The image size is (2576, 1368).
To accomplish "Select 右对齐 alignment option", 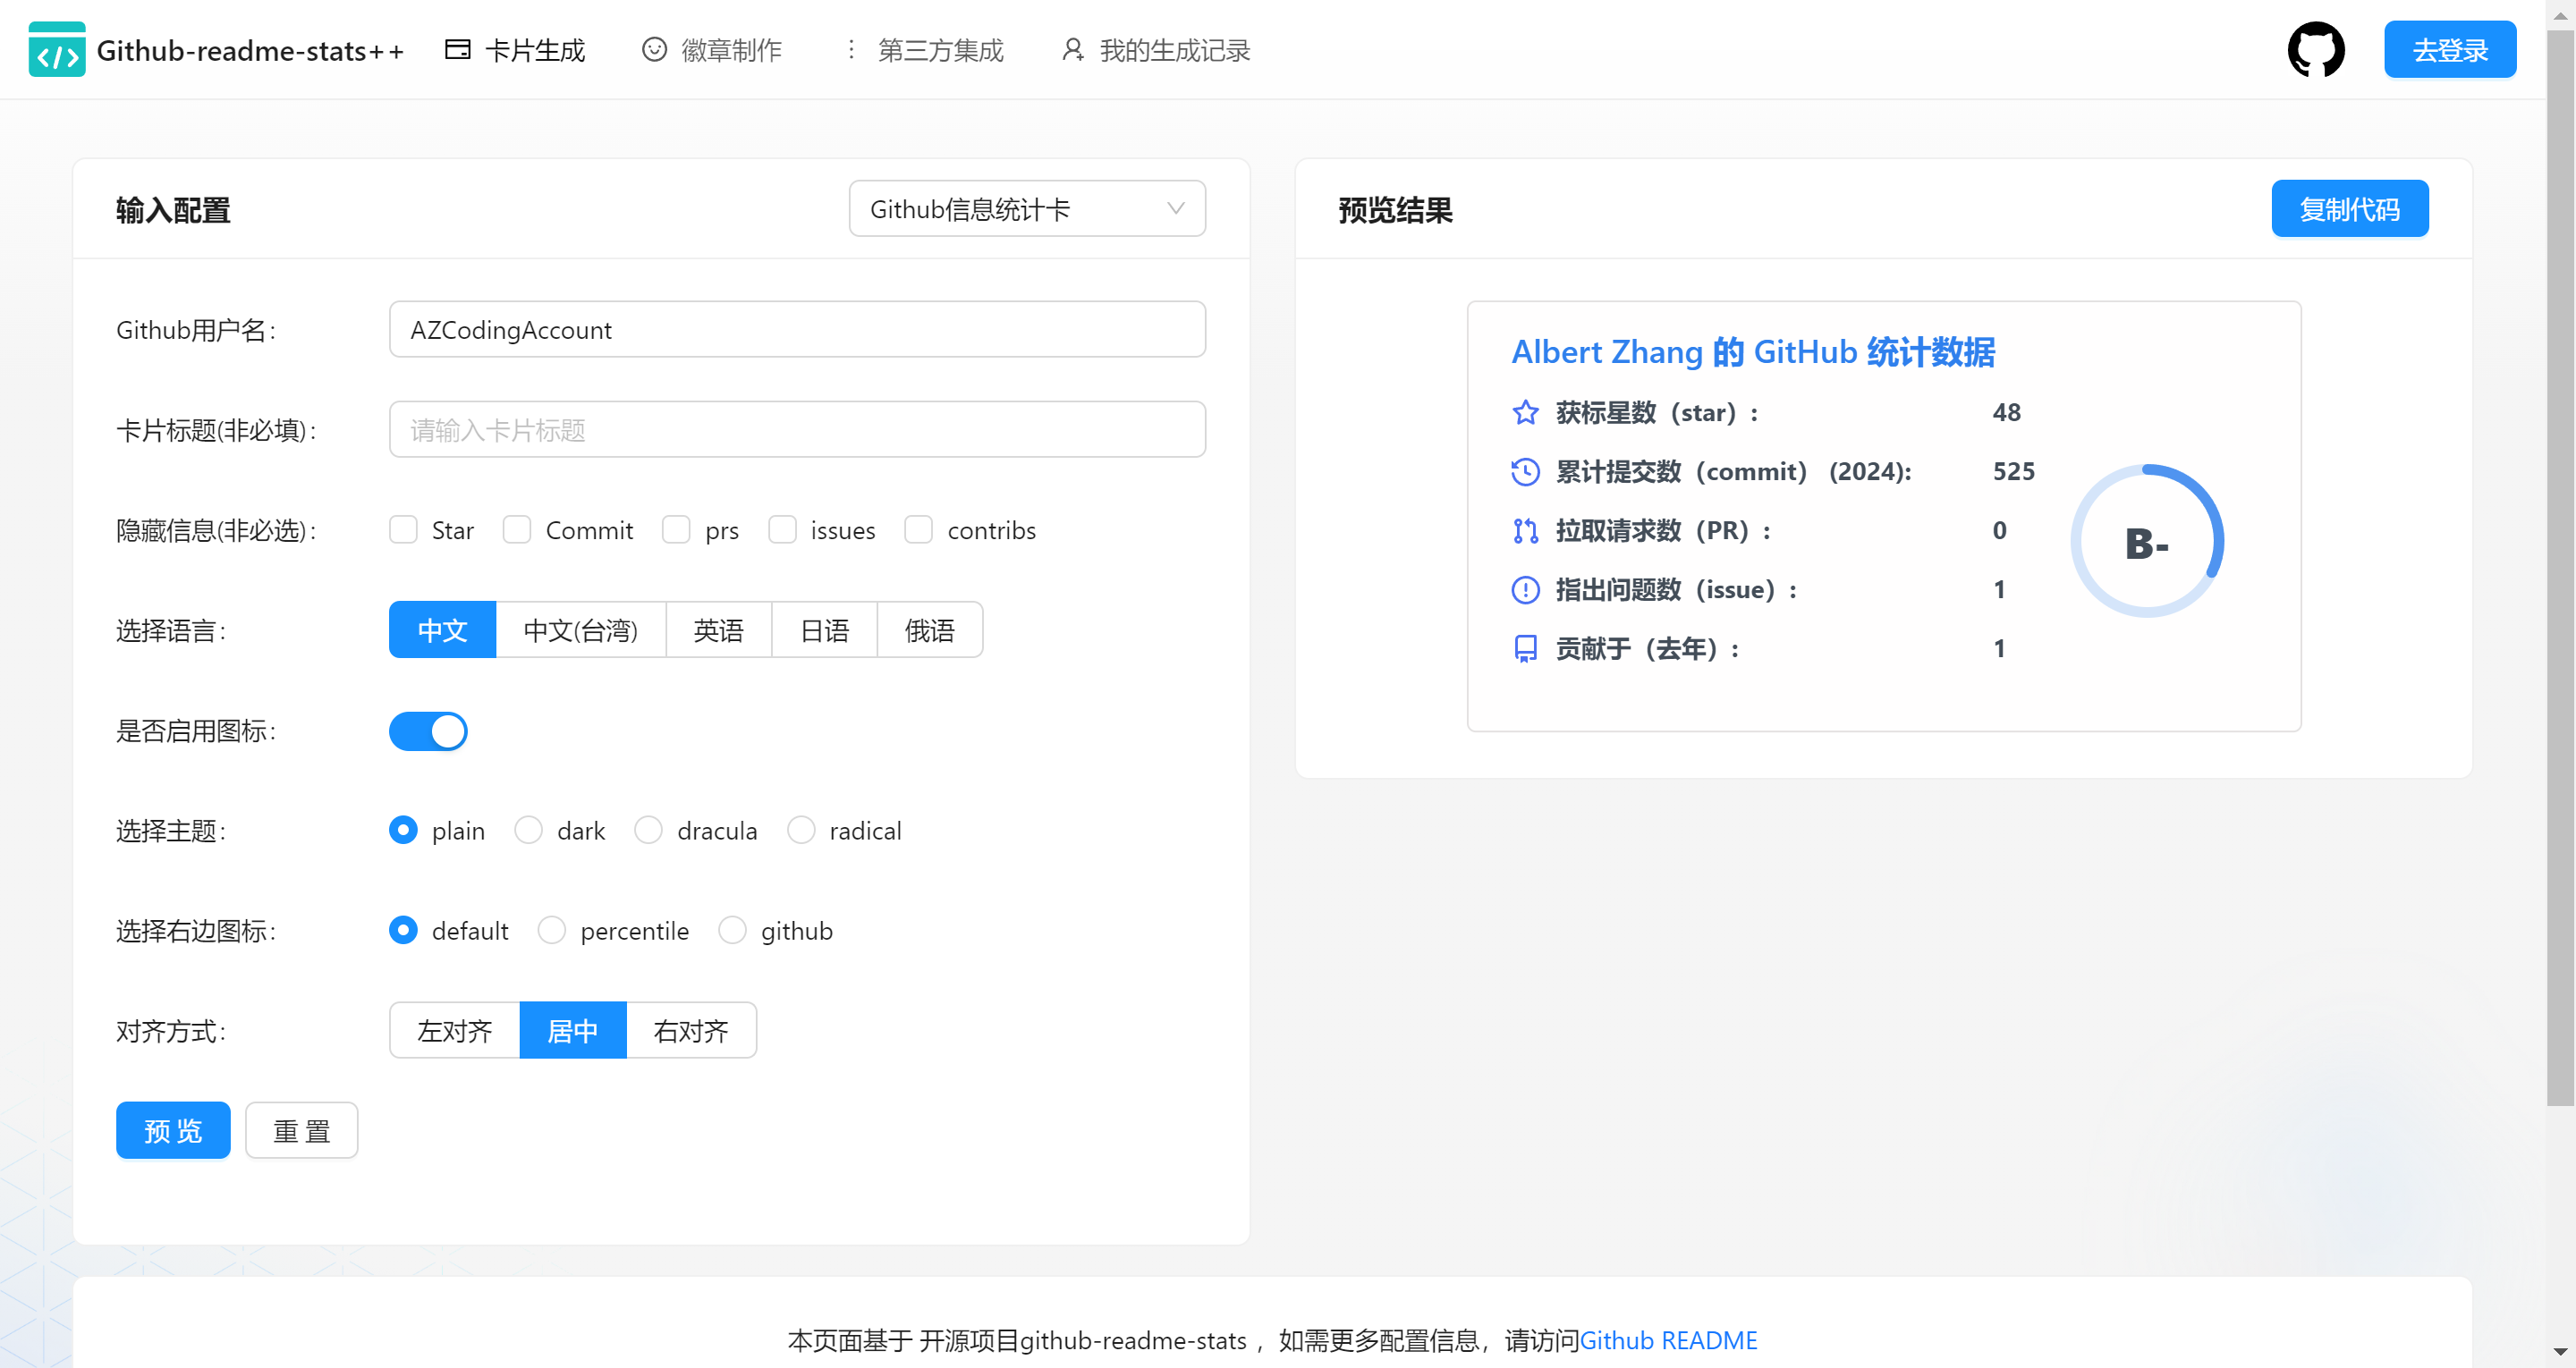I will pyautogui.click(x=690, y=1030).
